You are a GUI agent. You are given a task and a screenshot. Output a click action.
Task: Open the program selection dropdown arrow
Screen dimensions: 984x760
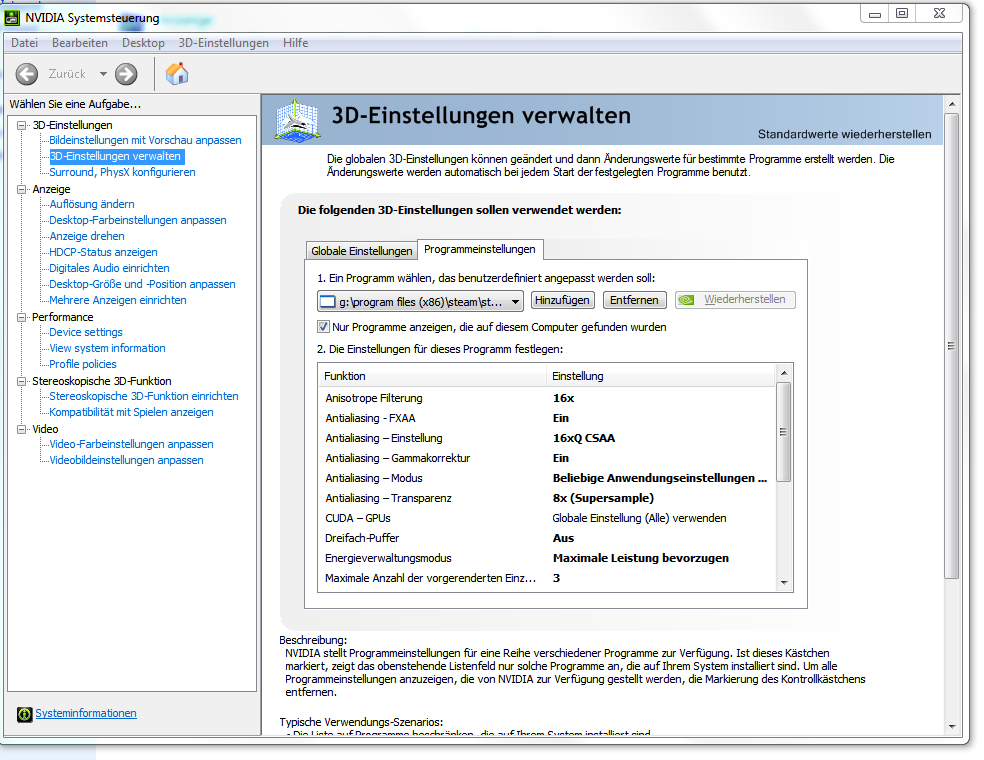click(515, 302)
